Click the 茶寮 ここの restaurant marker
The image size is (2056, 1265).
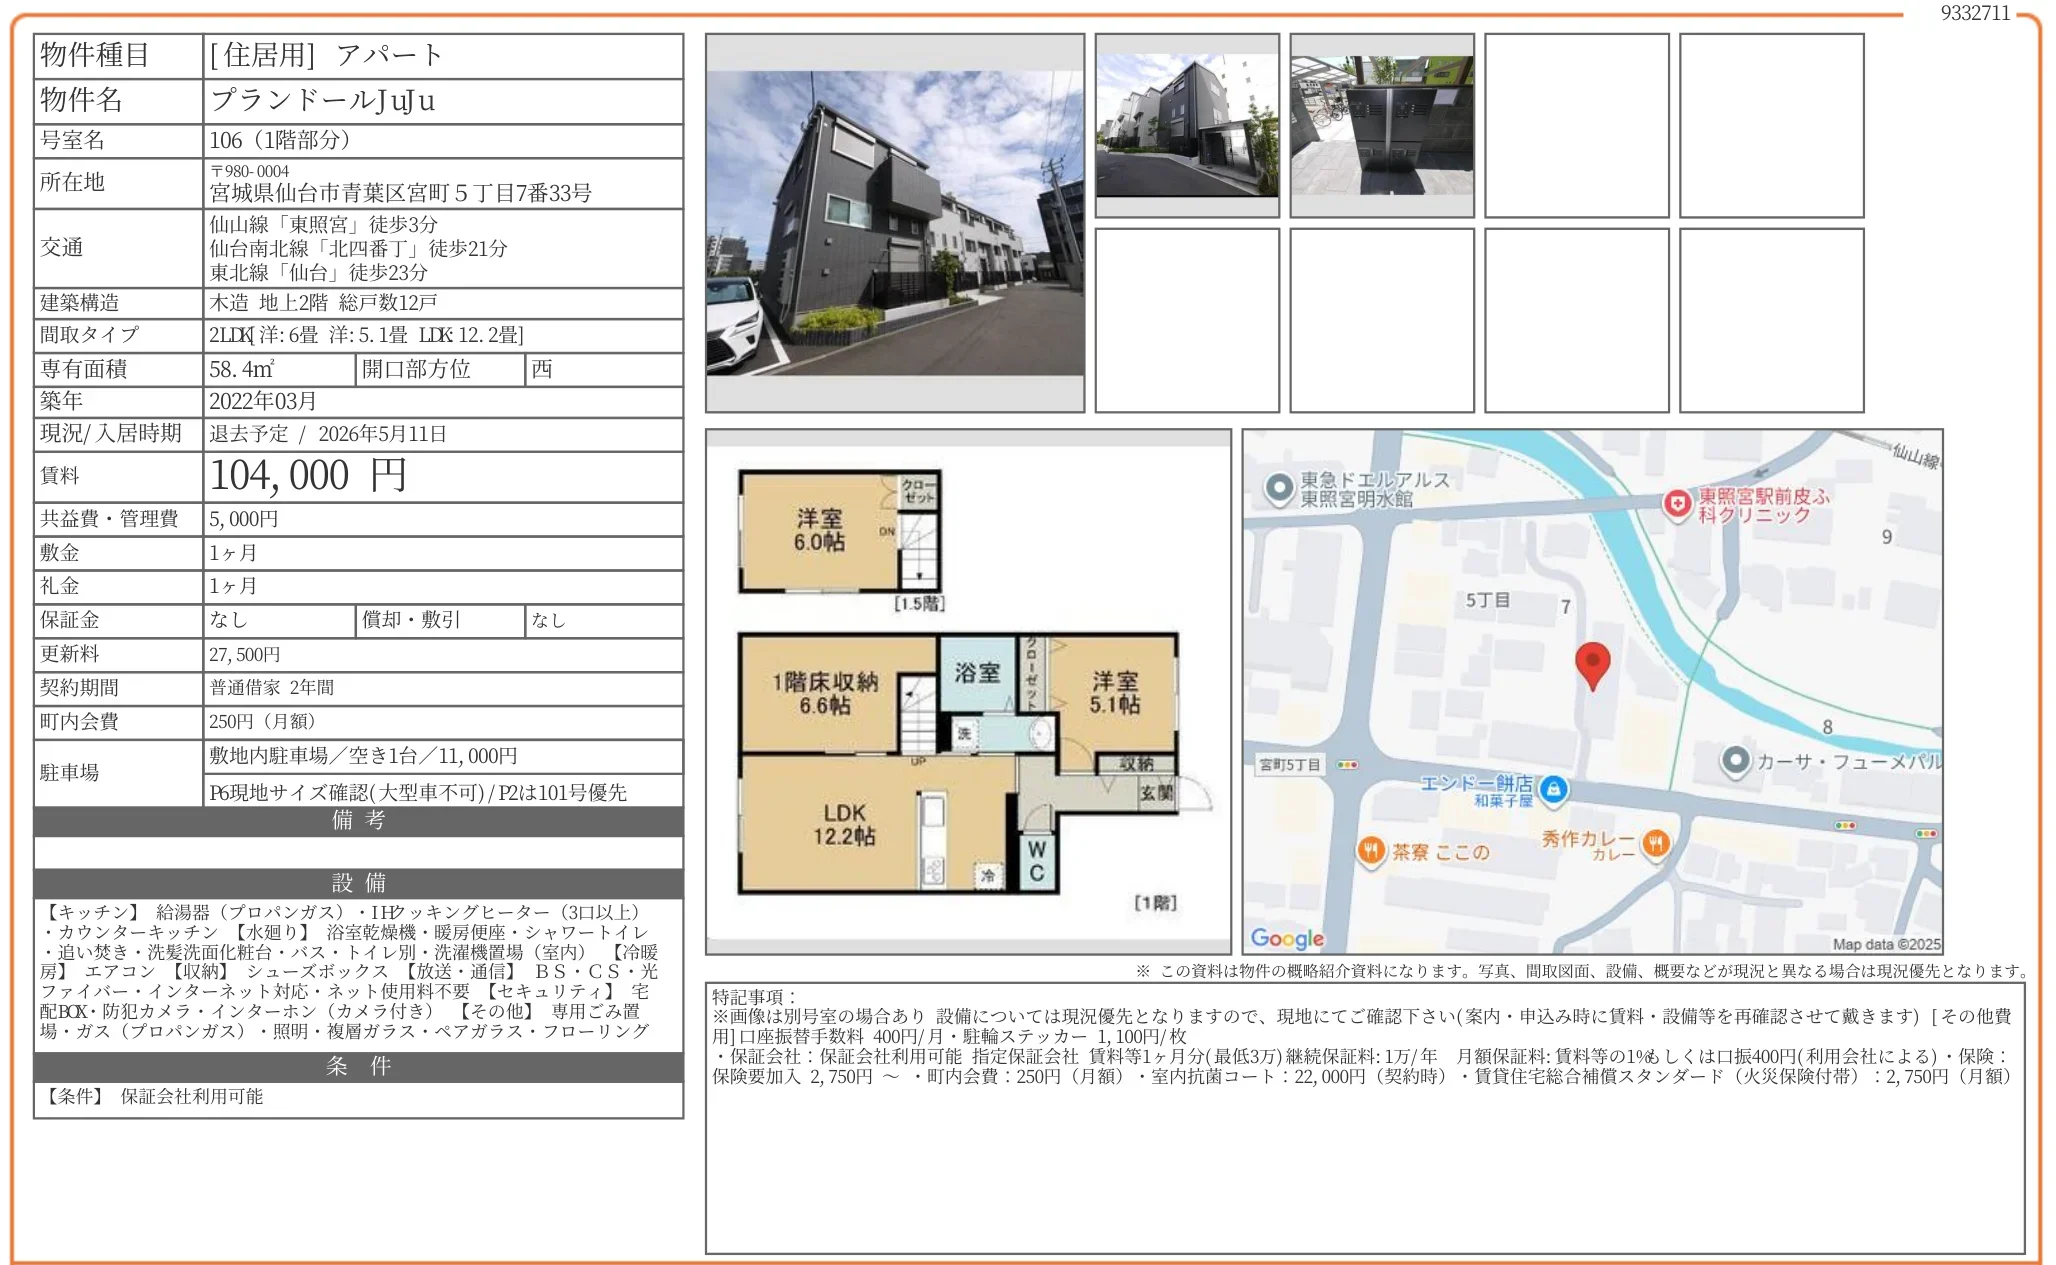1370,851
